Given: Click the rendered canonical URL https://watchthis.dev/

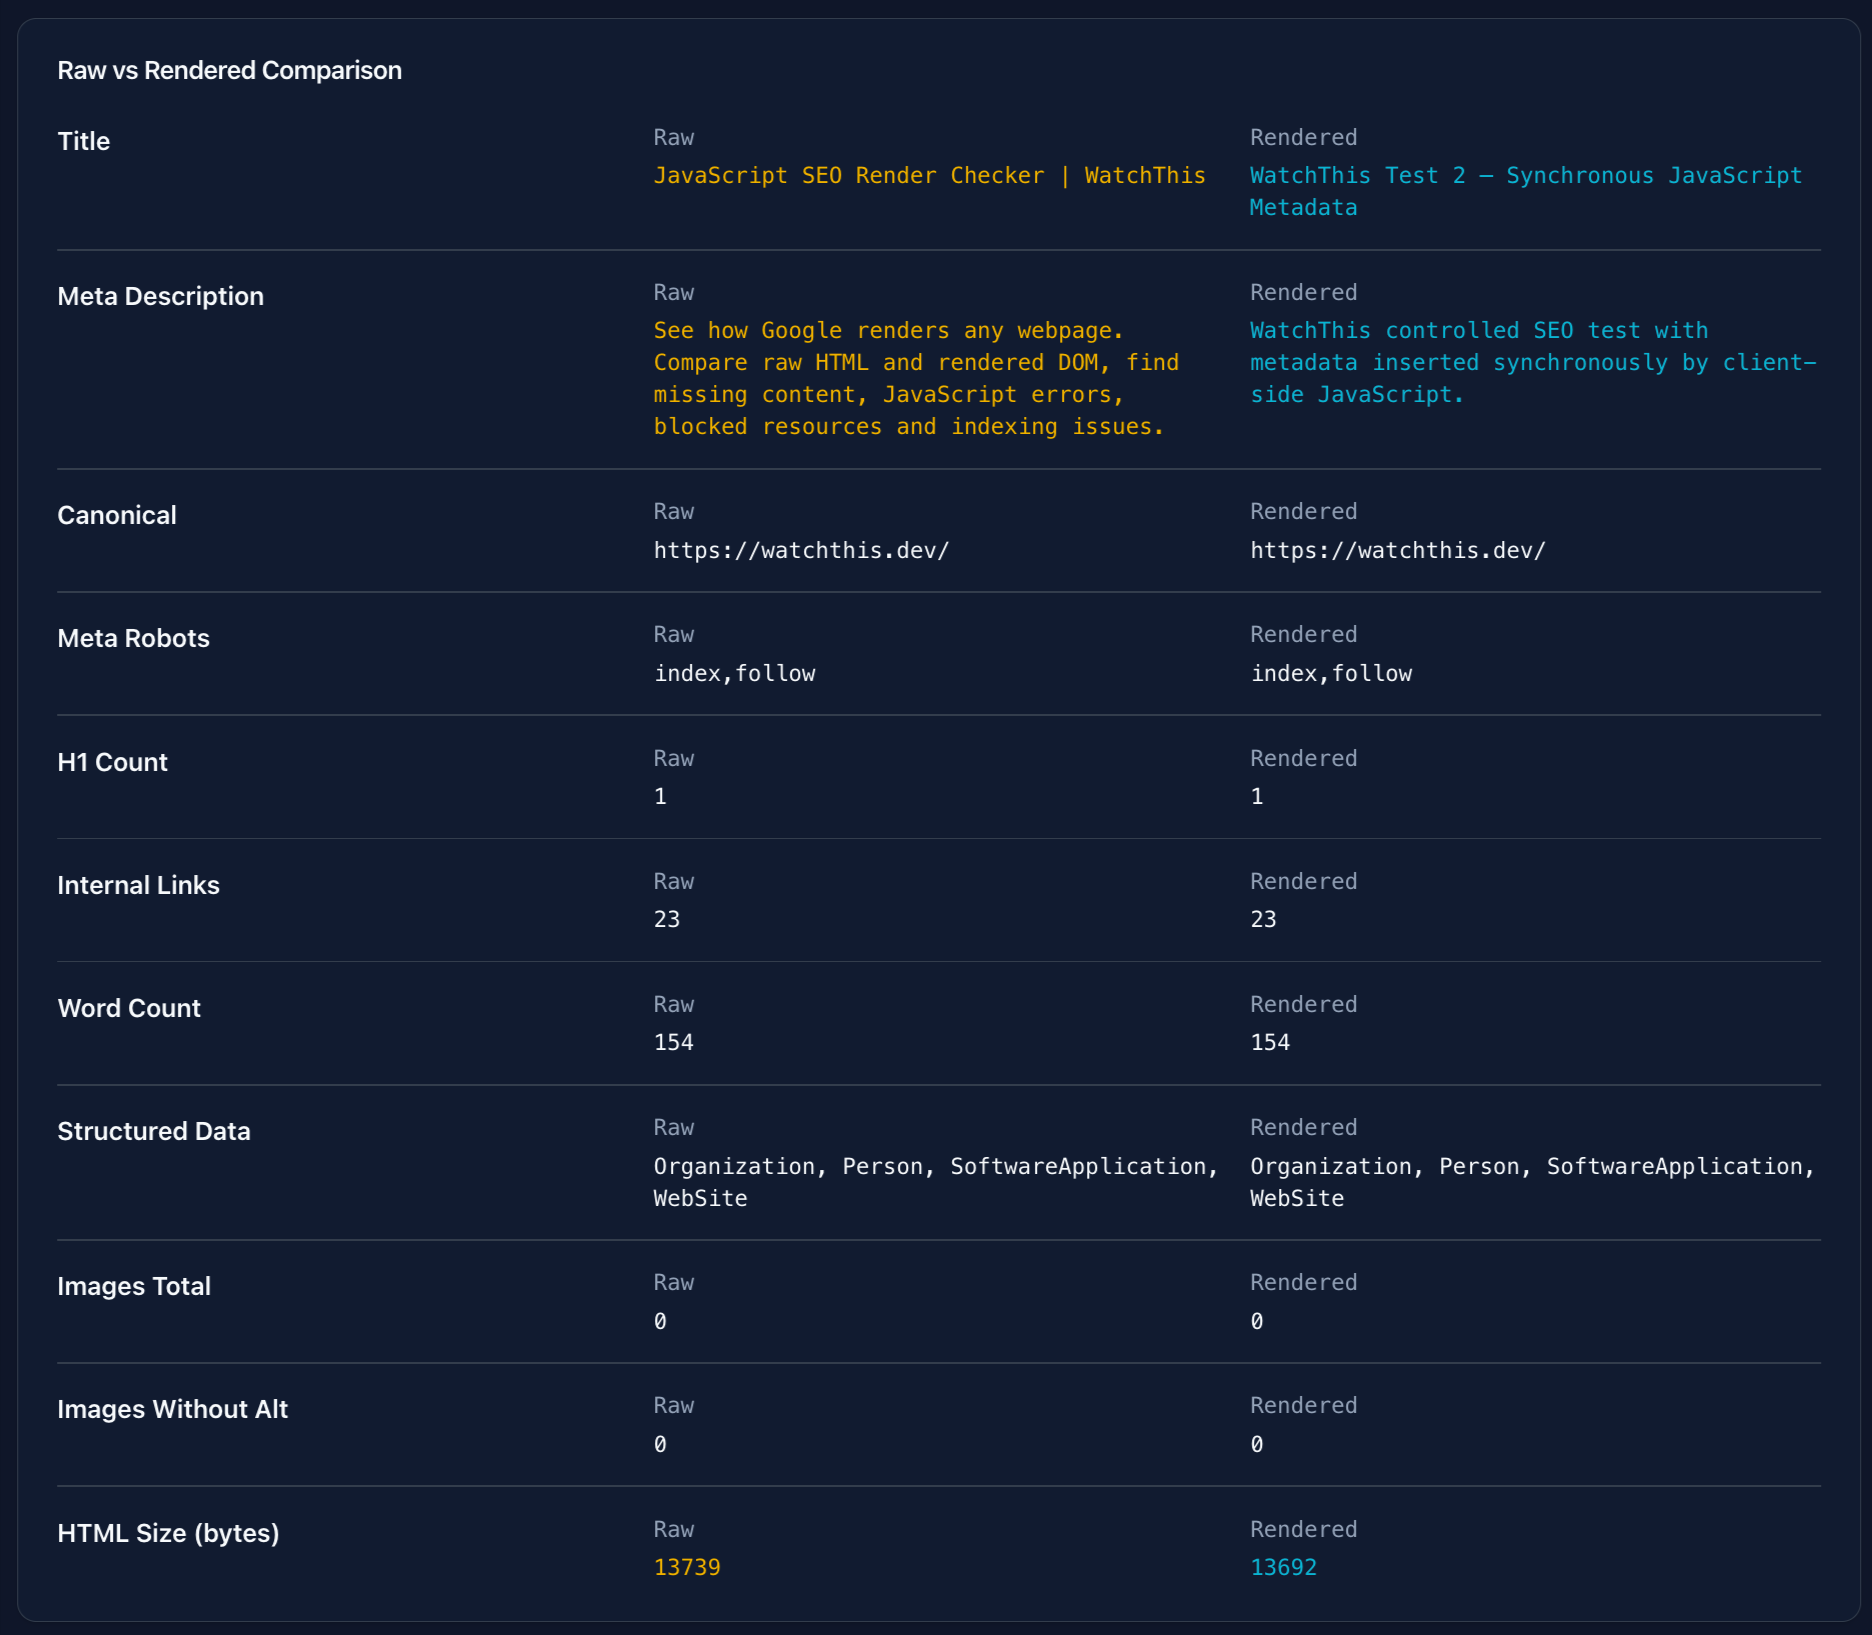Looking at the screenshot, I should click(1398, 551).
